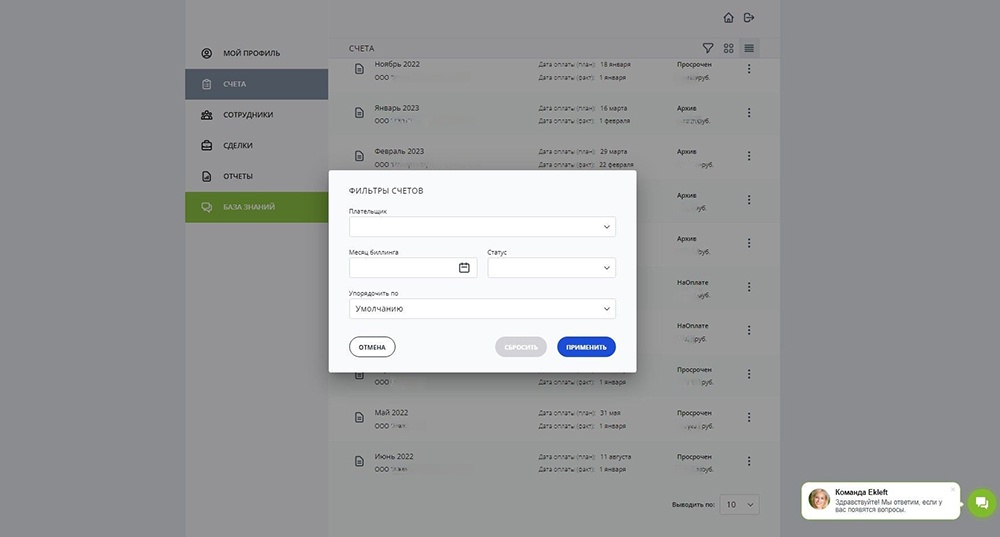Expand the Плательщик dropdown

tap(482, 227)
